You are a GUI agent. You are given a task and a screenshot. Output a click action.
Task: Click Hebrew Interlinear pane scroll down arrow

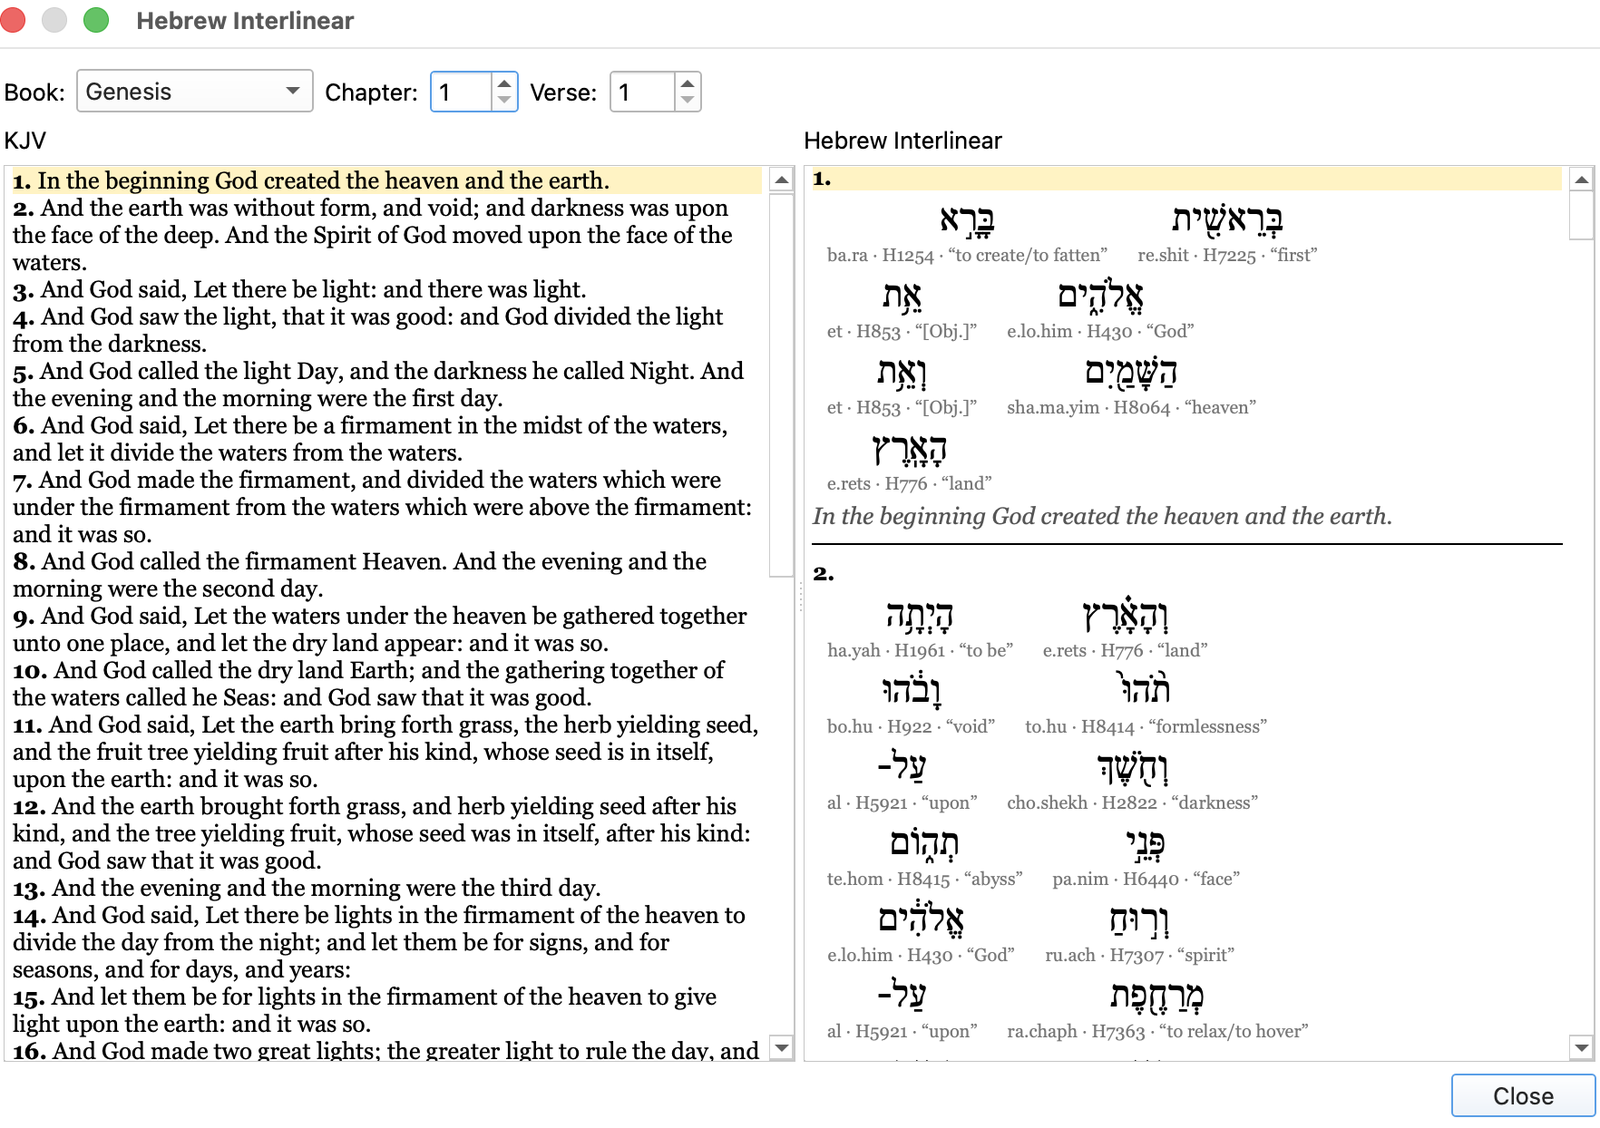coord(1581,1048)
